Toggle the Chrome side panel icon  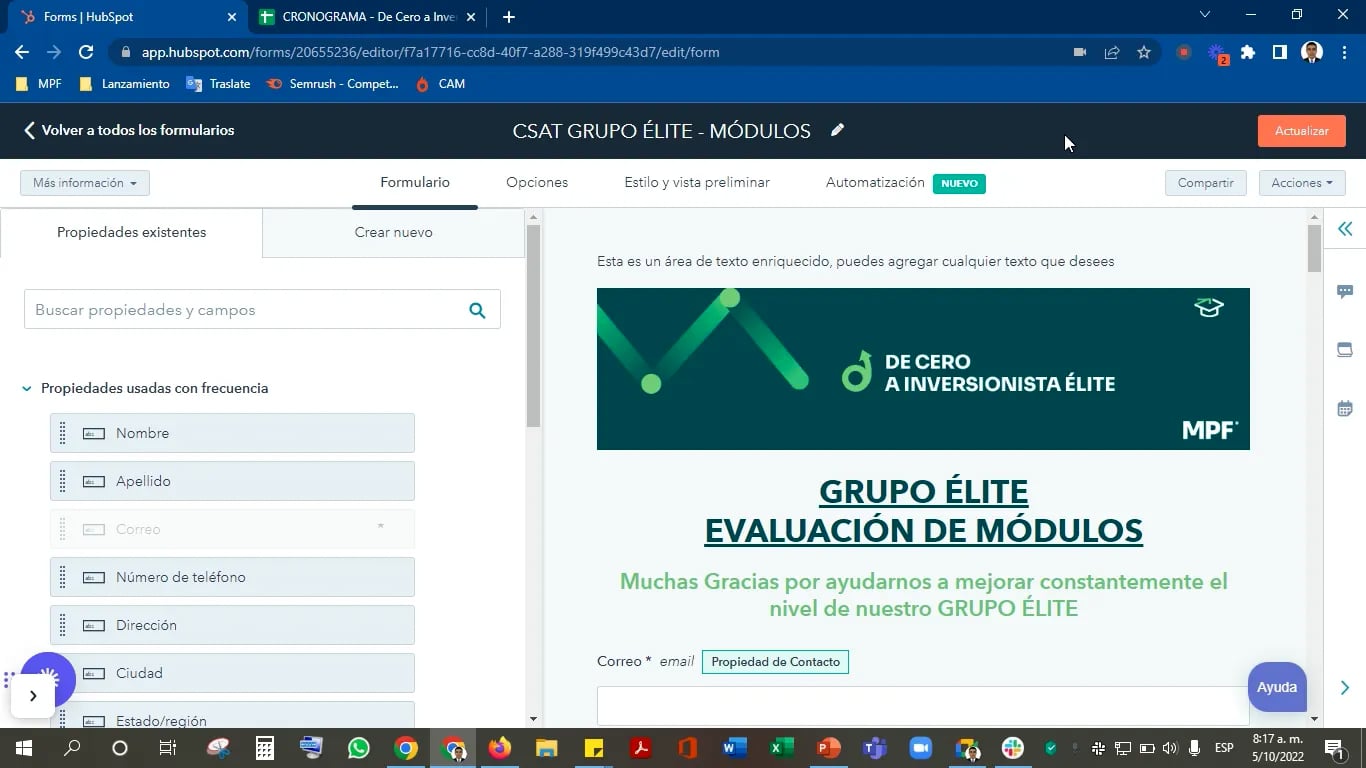(1279, 52)
